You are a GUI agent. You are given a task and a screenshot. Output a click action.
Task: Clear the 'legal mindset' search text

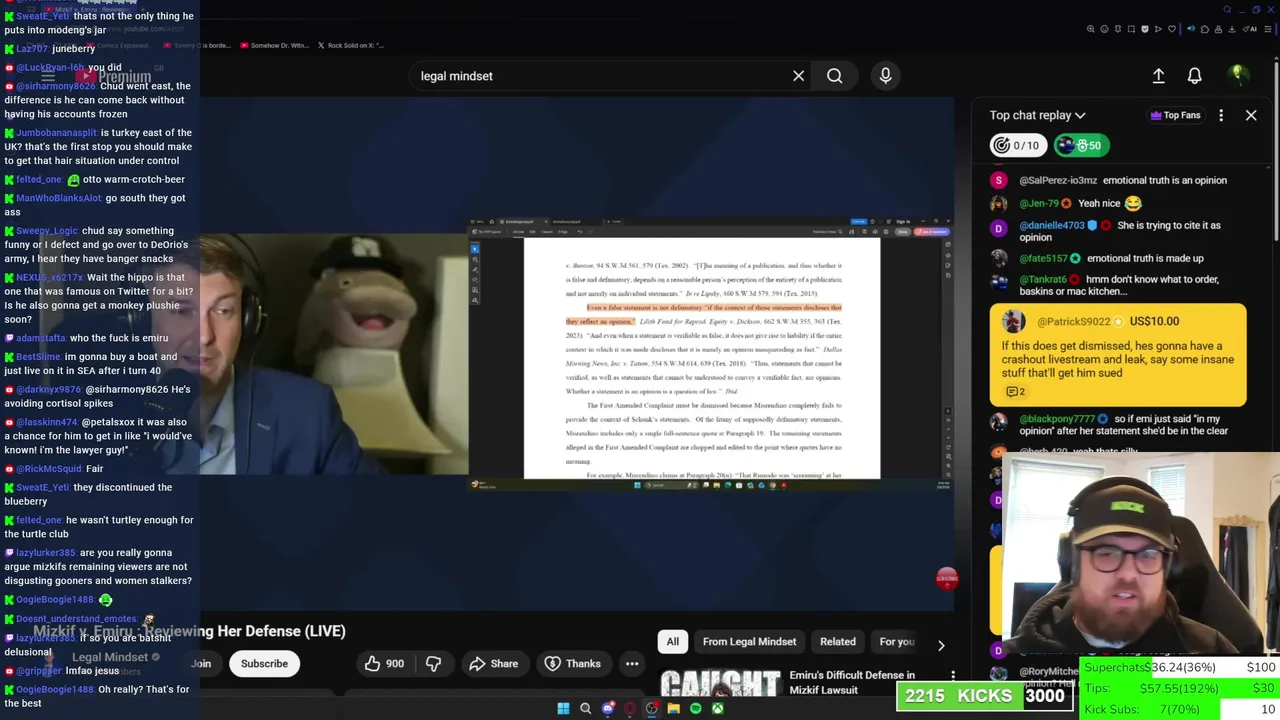click(798, 75)
